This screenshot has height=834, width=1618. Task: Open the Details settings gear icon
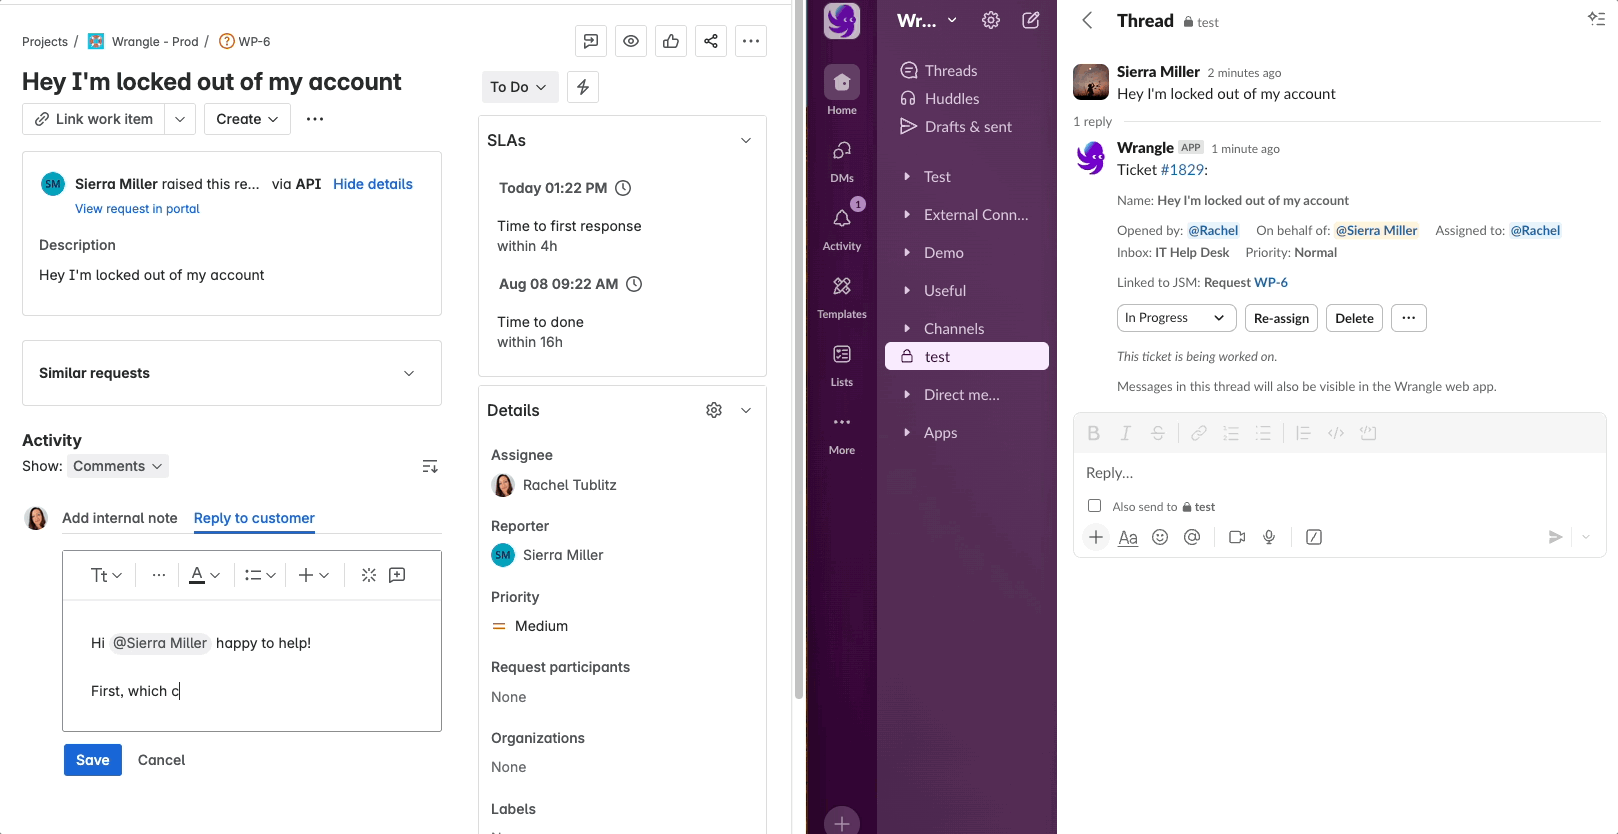click(x=714, y=410)
